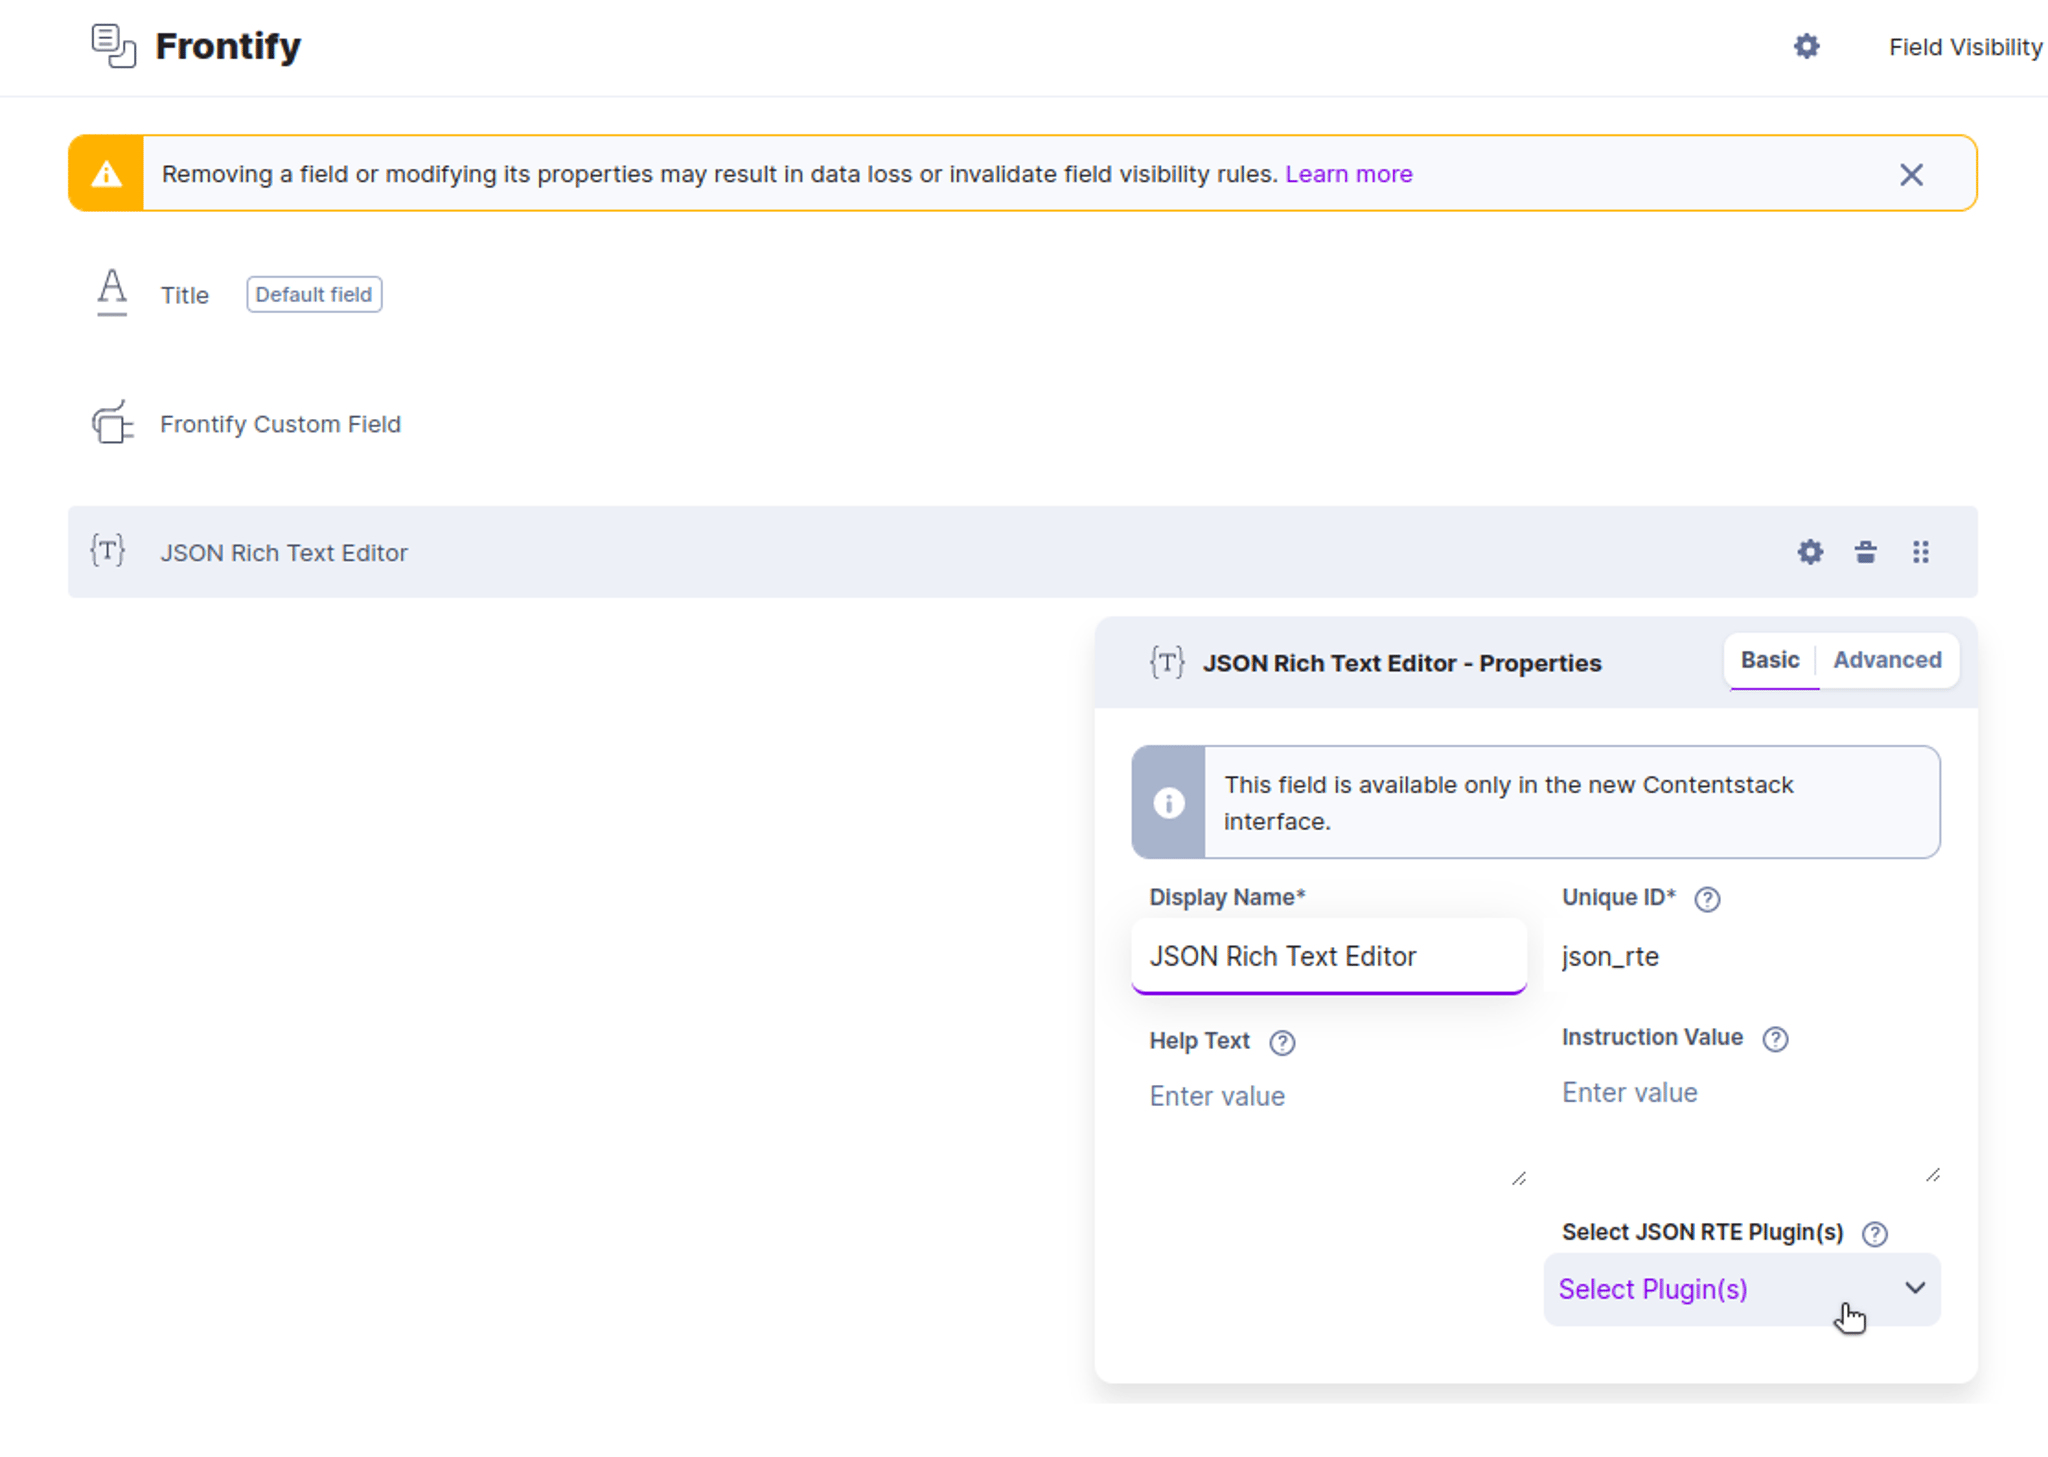Click the Help Text question mark icon
This screenshot has height=1457, width=2048.
coord(1282,1043)
